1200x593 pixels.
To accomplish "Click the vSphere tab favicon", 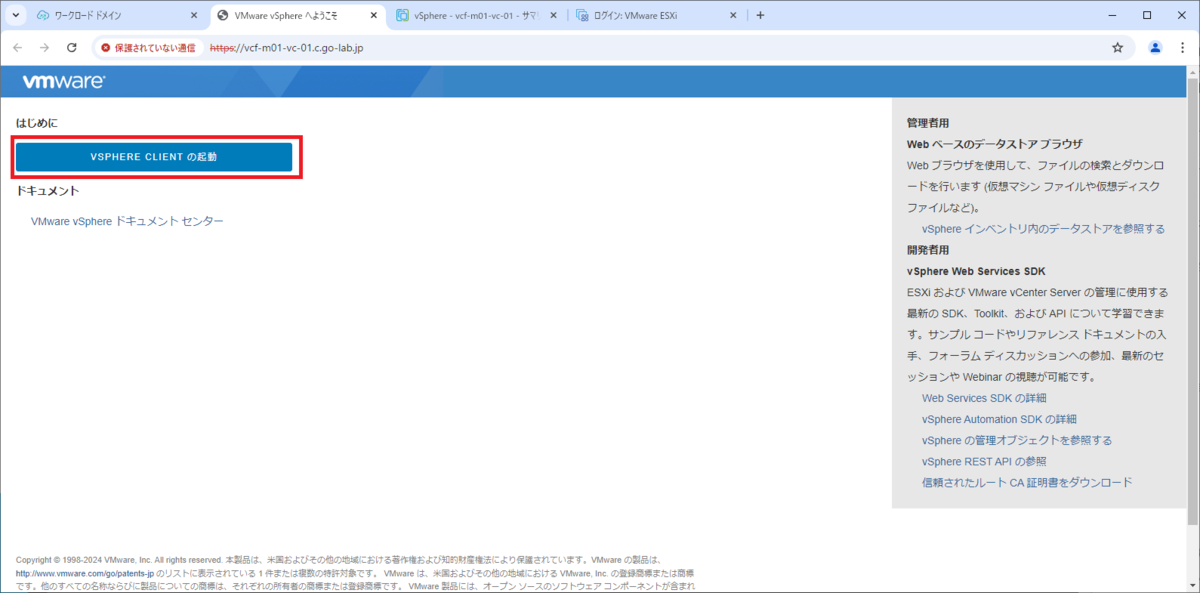I will tap(402, 16).
